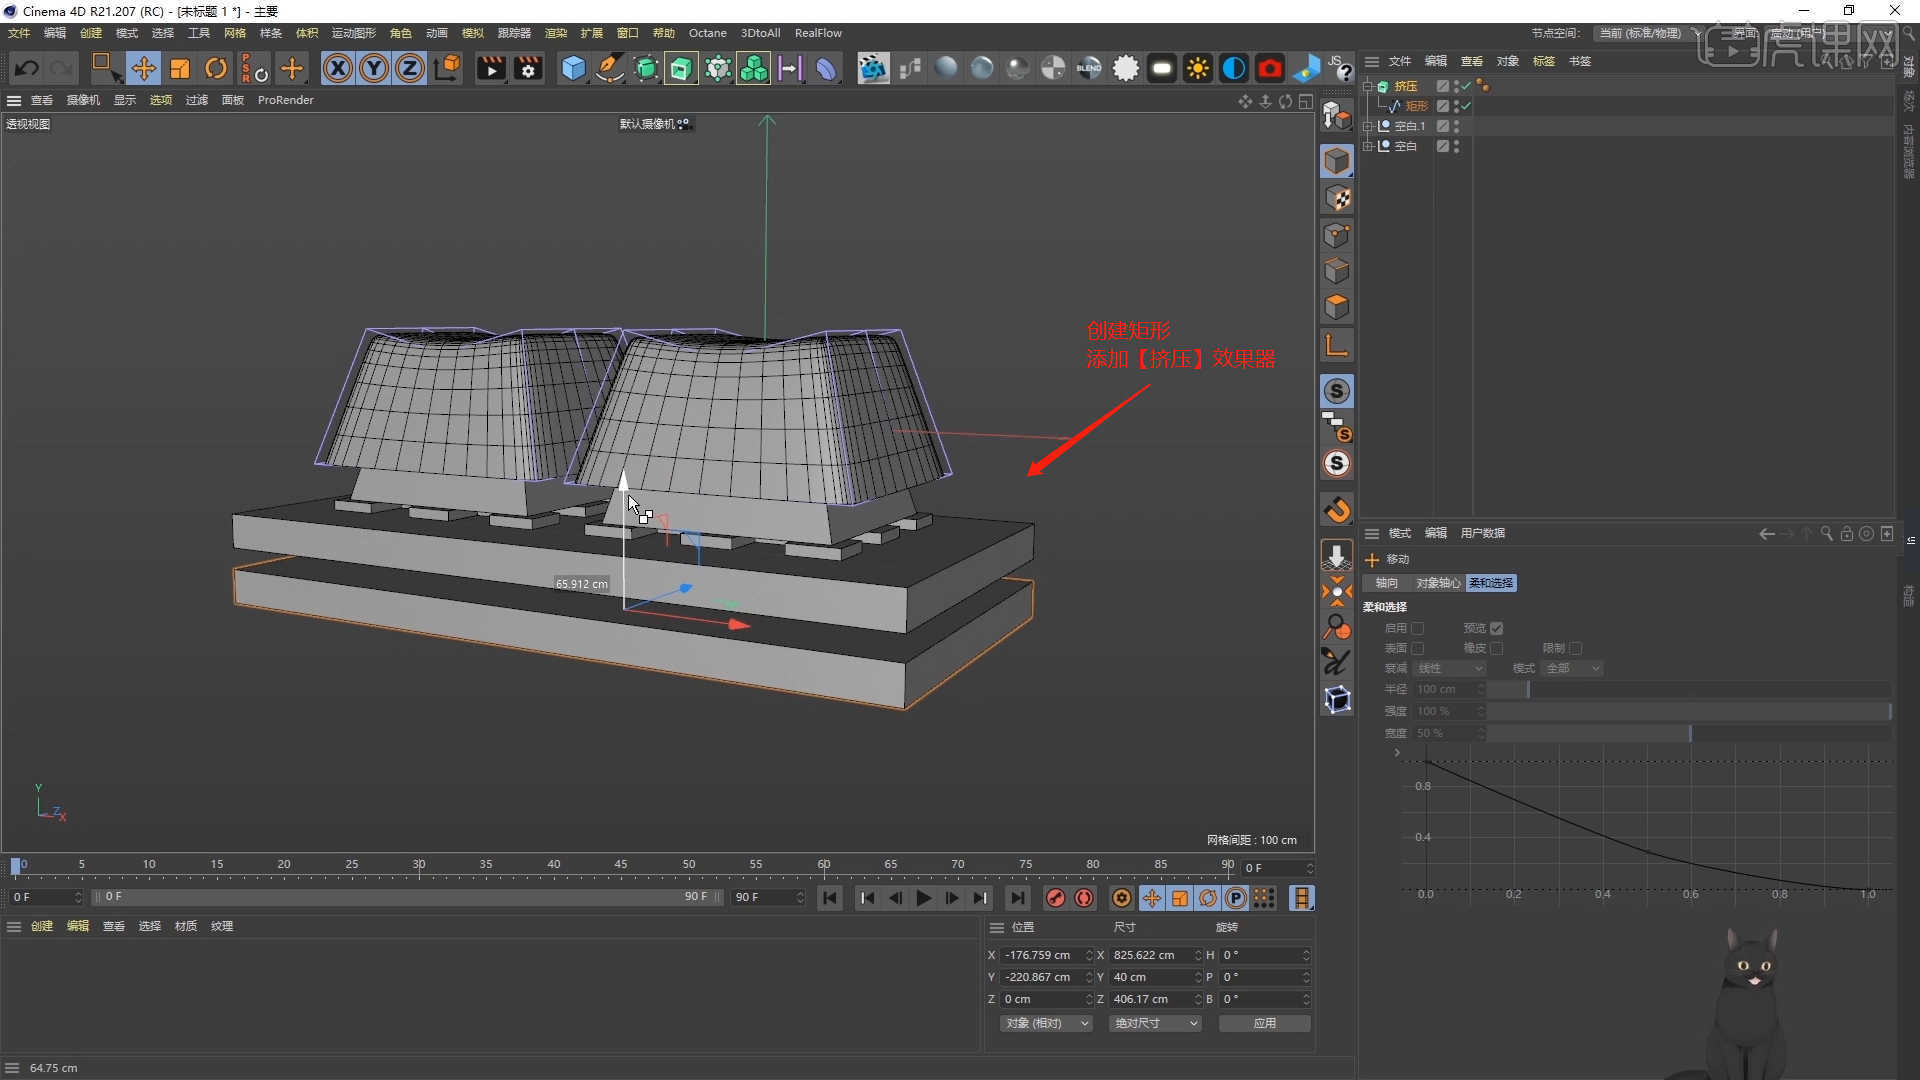This screenshot has width=1920, height=1080.
Task: Open Render Settings clapperboard with gear
Action: point(528,68)
